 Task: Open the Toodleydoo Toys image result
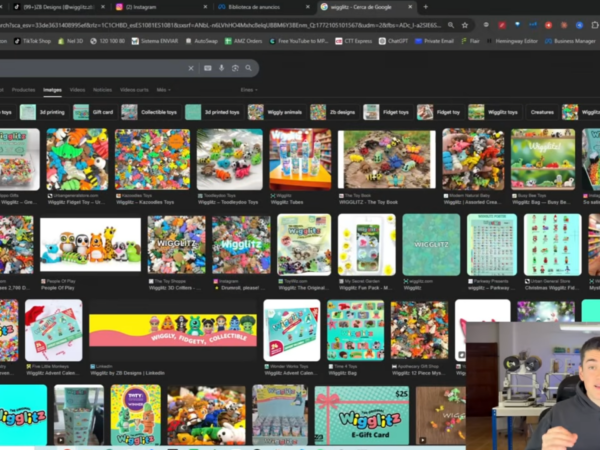pos(230,159)
